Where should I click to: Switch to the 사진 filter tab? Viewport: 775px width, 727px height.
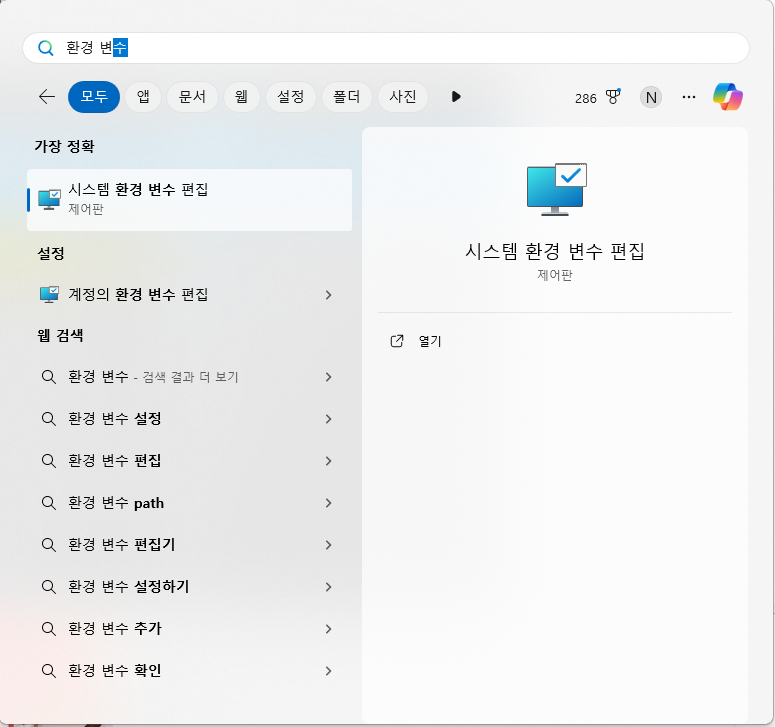[402, 96]
